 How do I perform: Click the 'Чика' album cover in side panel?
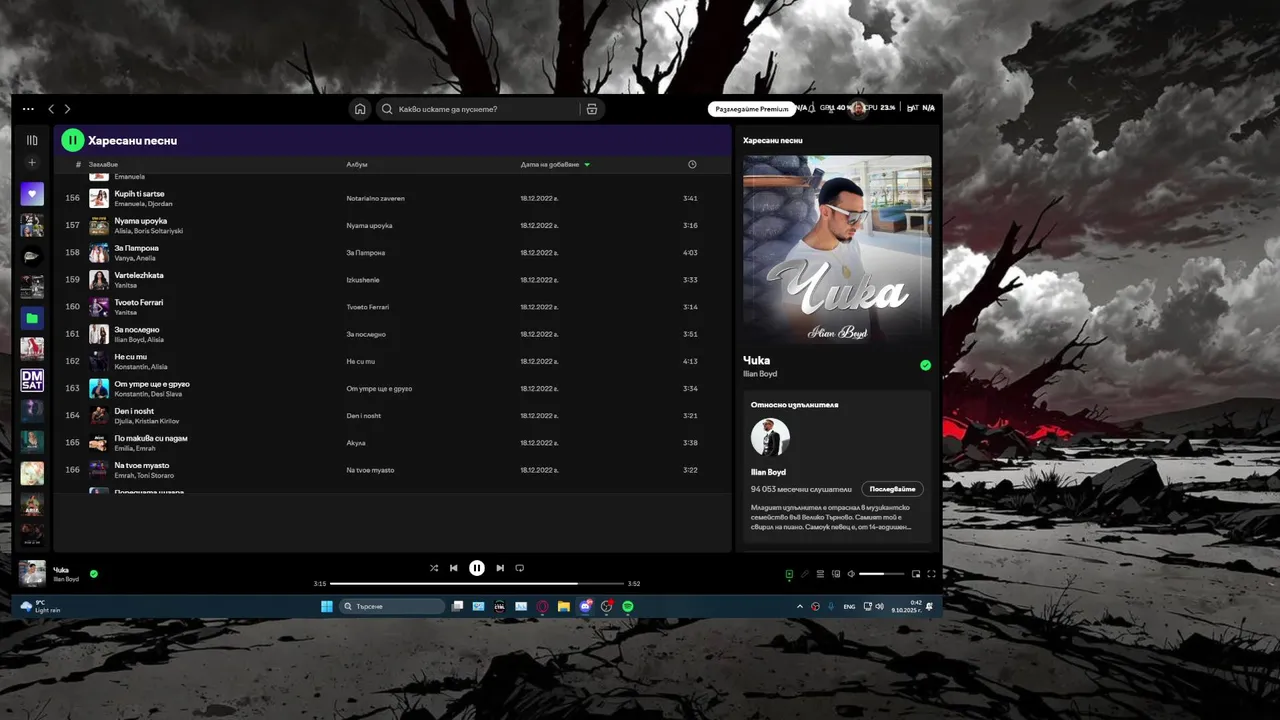click(837, 249)
